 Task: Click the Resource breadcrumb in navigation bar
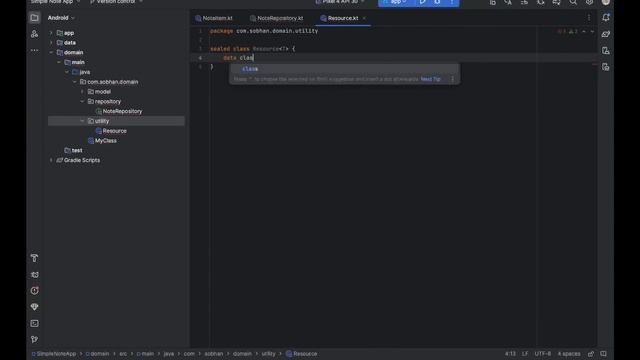click(302, 354)
